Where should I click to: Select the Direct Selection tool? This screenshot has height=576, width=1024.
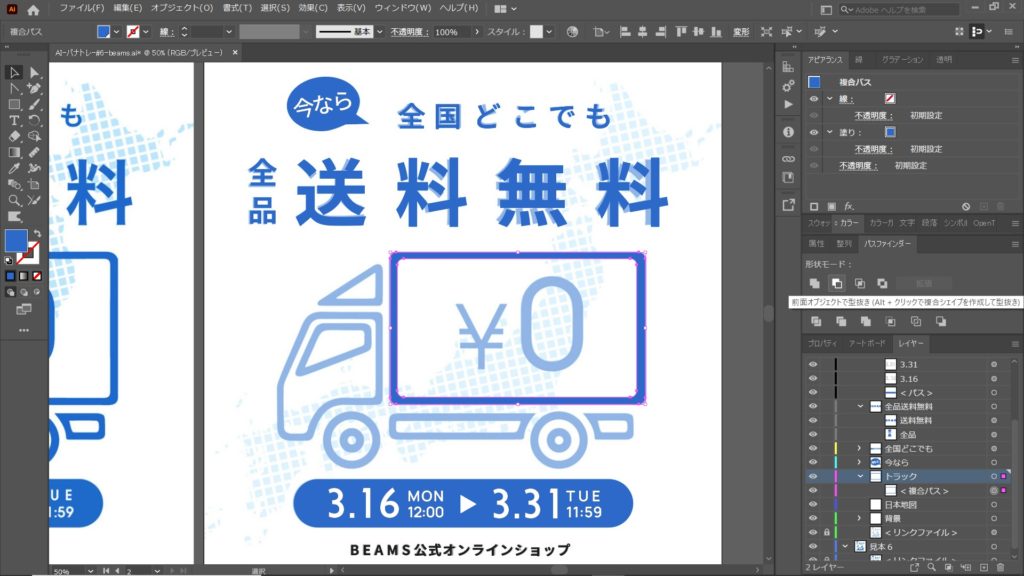(35, 72)
